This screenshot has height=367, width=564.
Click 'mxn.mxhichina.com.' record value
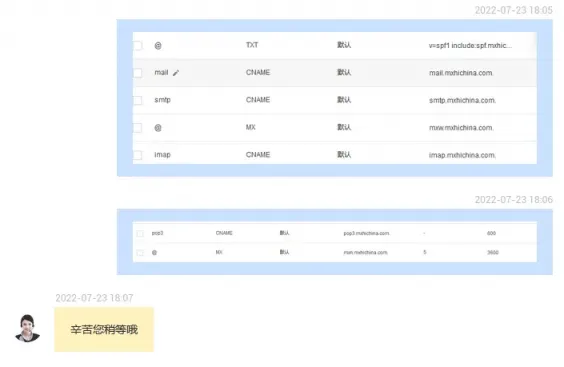point(365,253)
